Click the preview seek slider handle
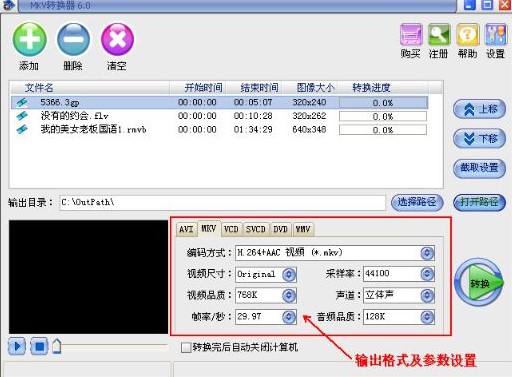Screen dimensions: 512x377 click(57, 346)
